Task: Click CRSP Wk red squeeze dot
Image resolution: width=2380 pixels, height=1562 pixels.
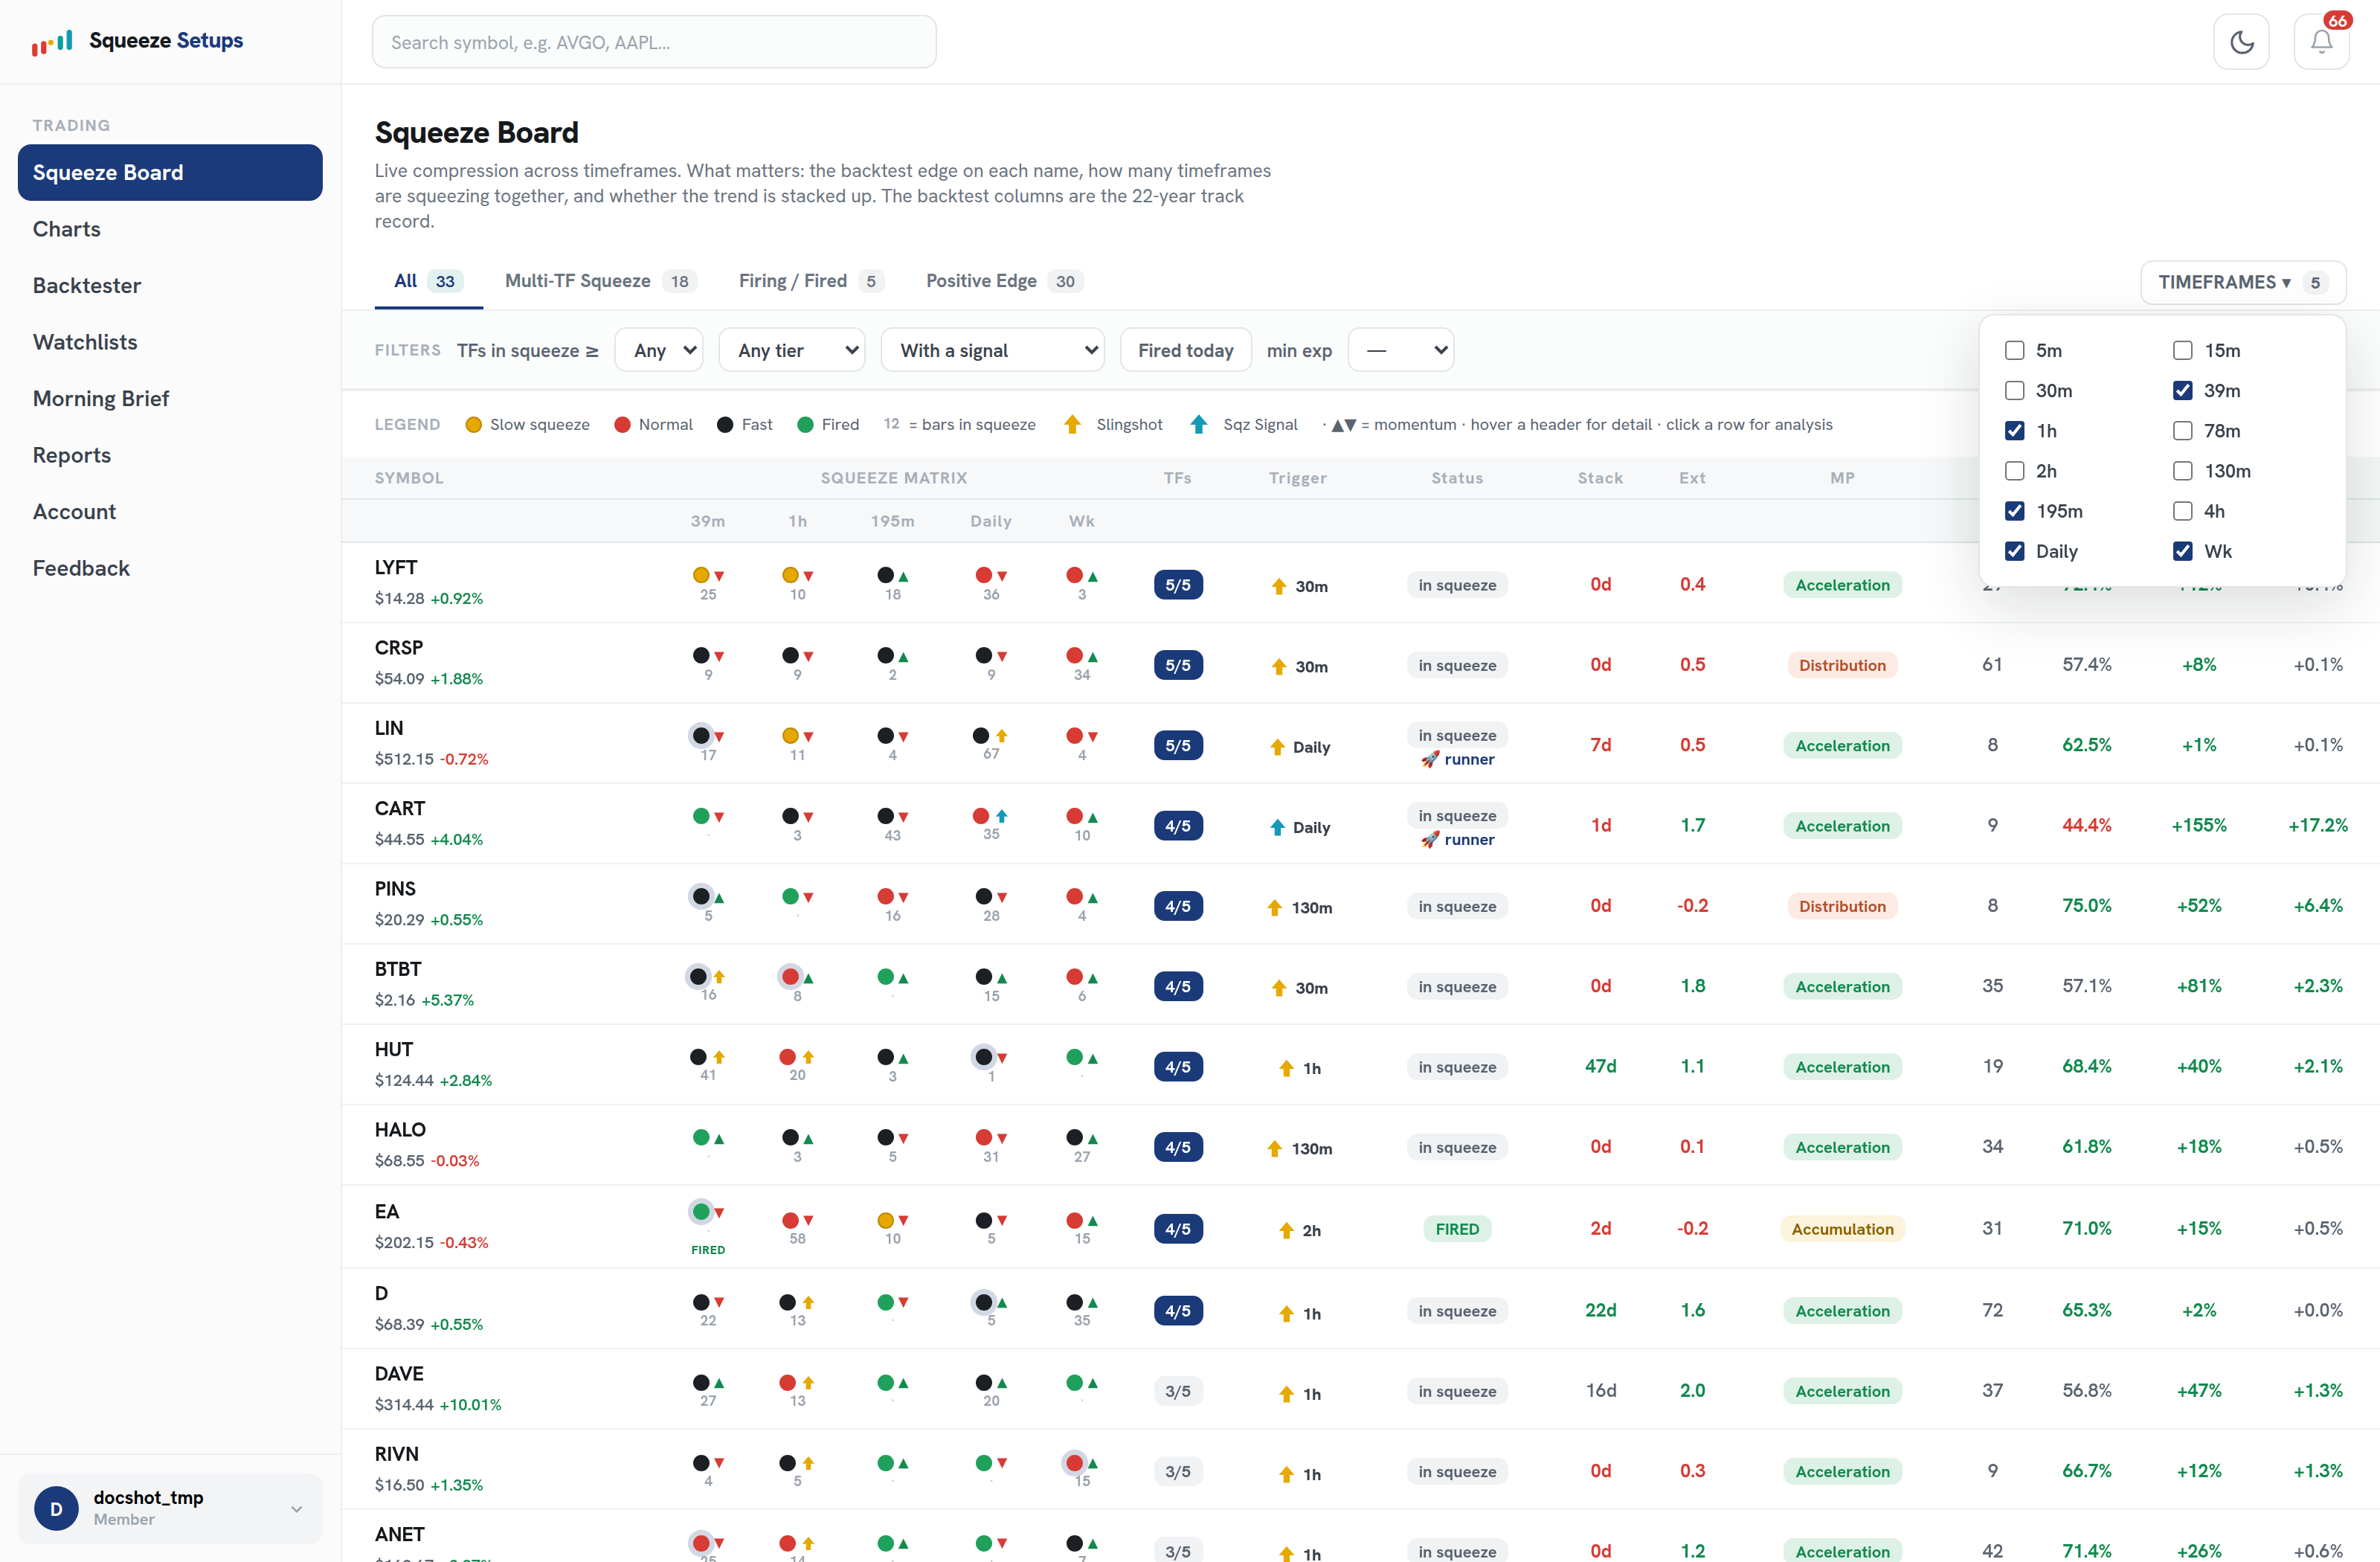Action: pyautogui.click(x=1075, y=656)
